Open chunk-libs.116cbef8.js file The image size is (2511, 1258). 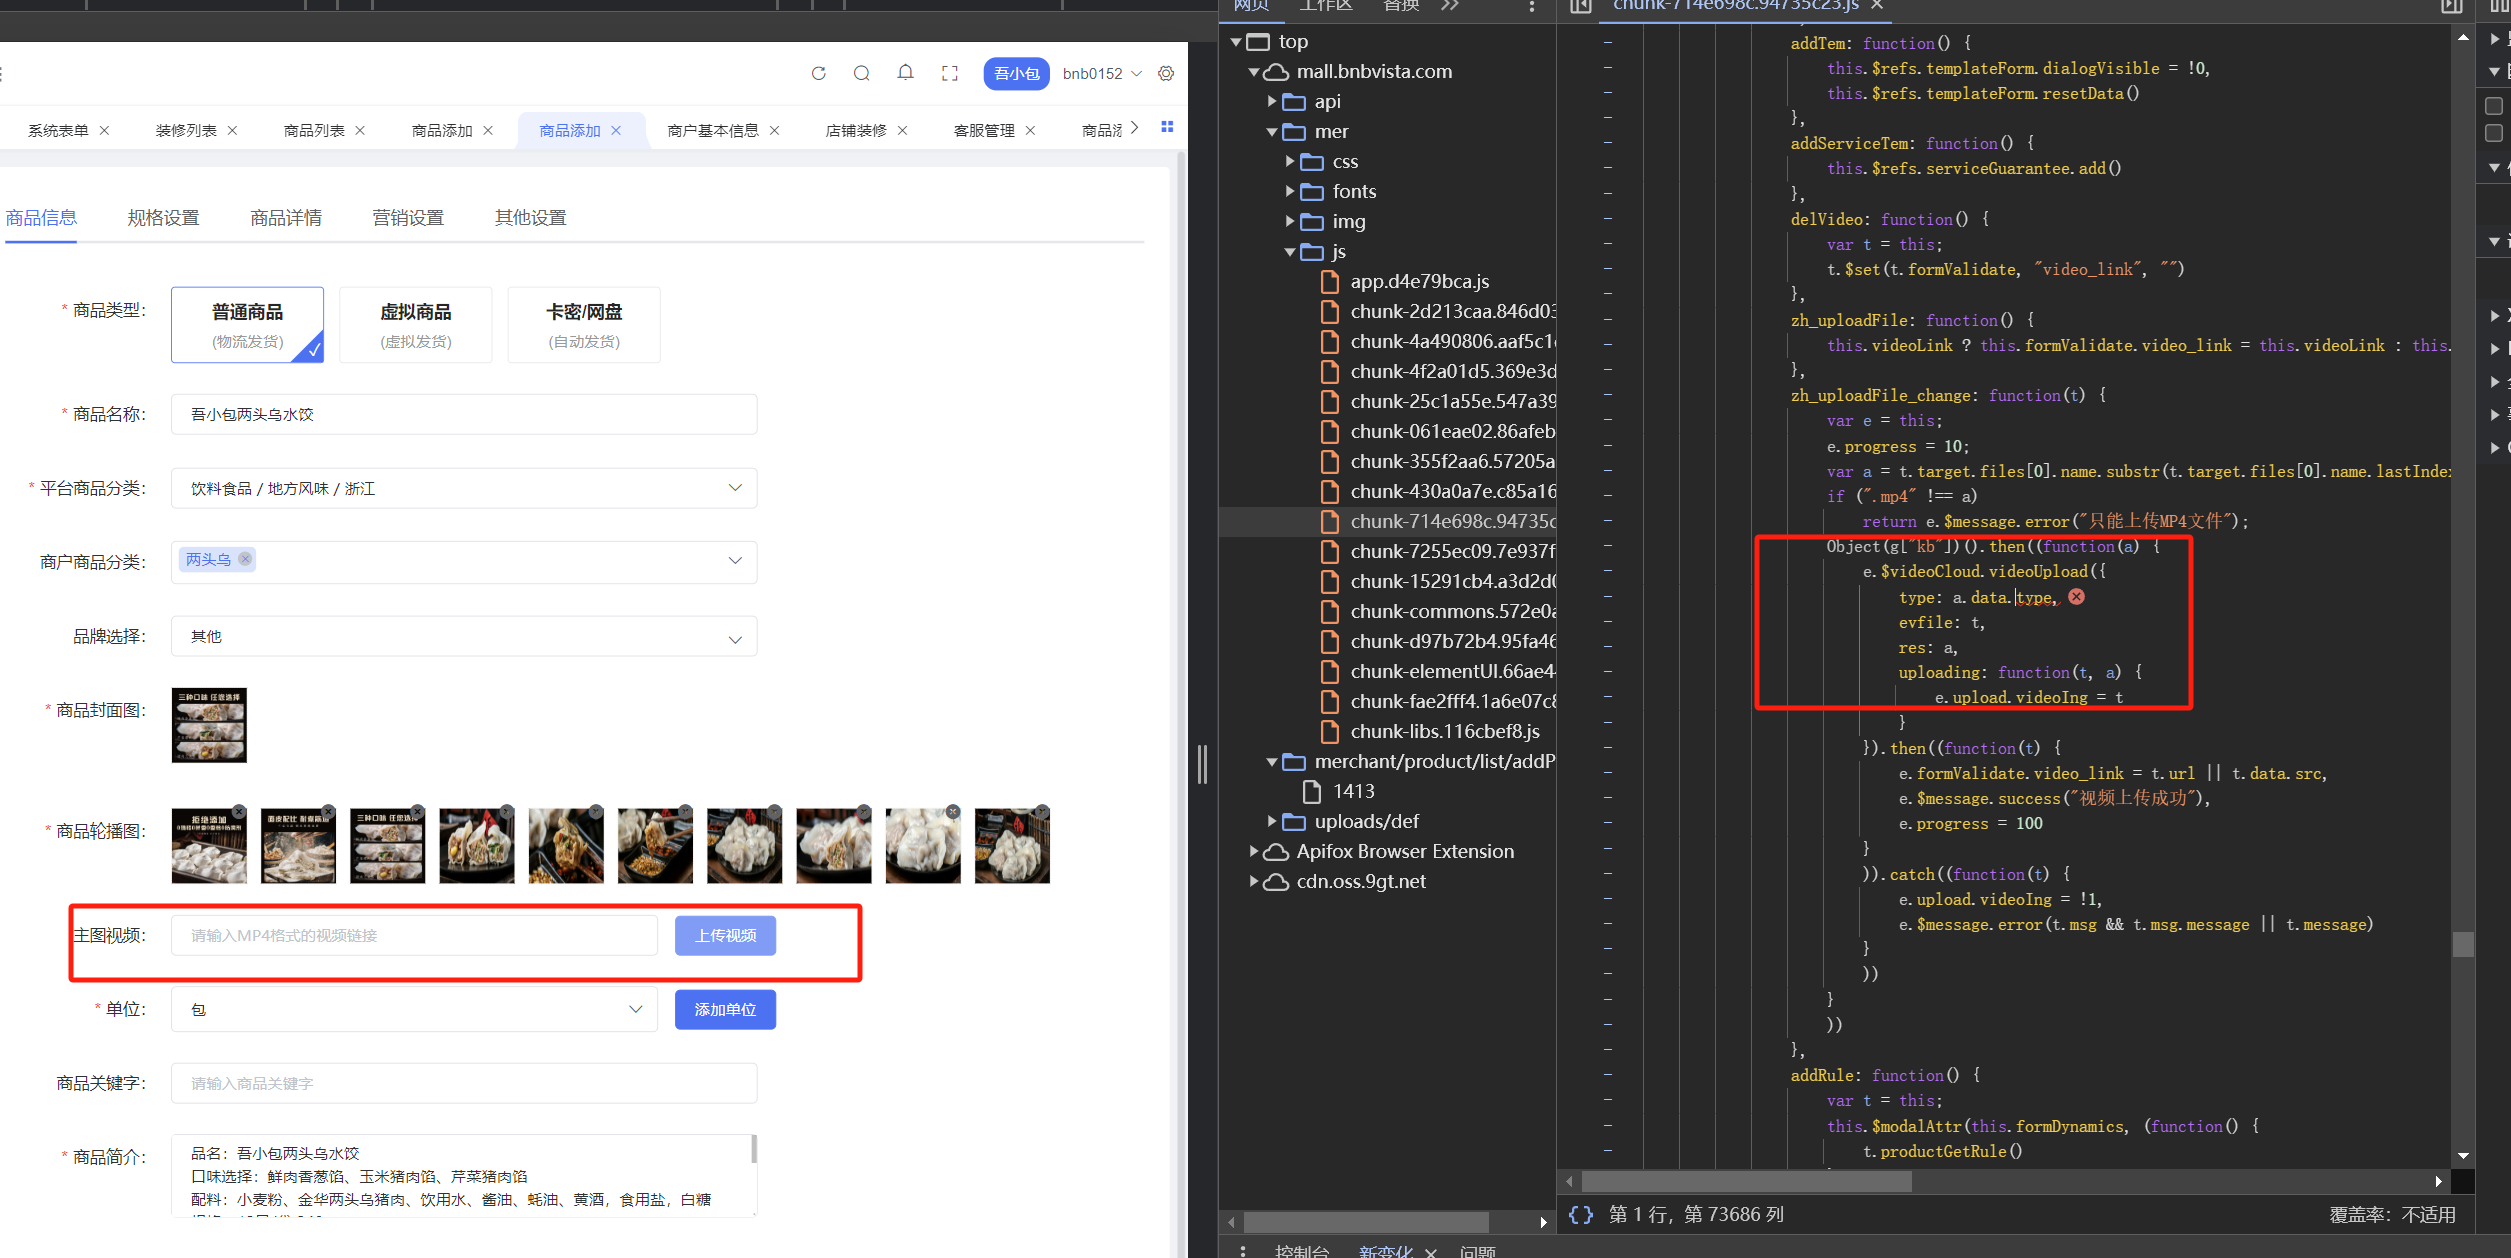click(1445, 732)
